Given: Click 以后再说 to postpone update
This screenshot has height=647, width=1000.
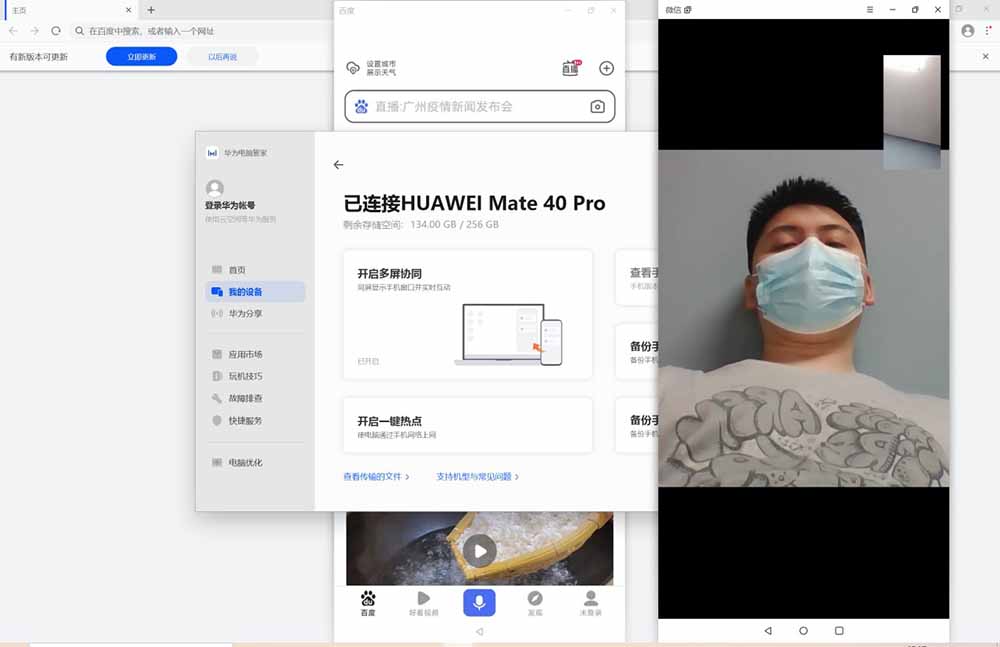Looking at the screenshot, I should pos(223,57).
